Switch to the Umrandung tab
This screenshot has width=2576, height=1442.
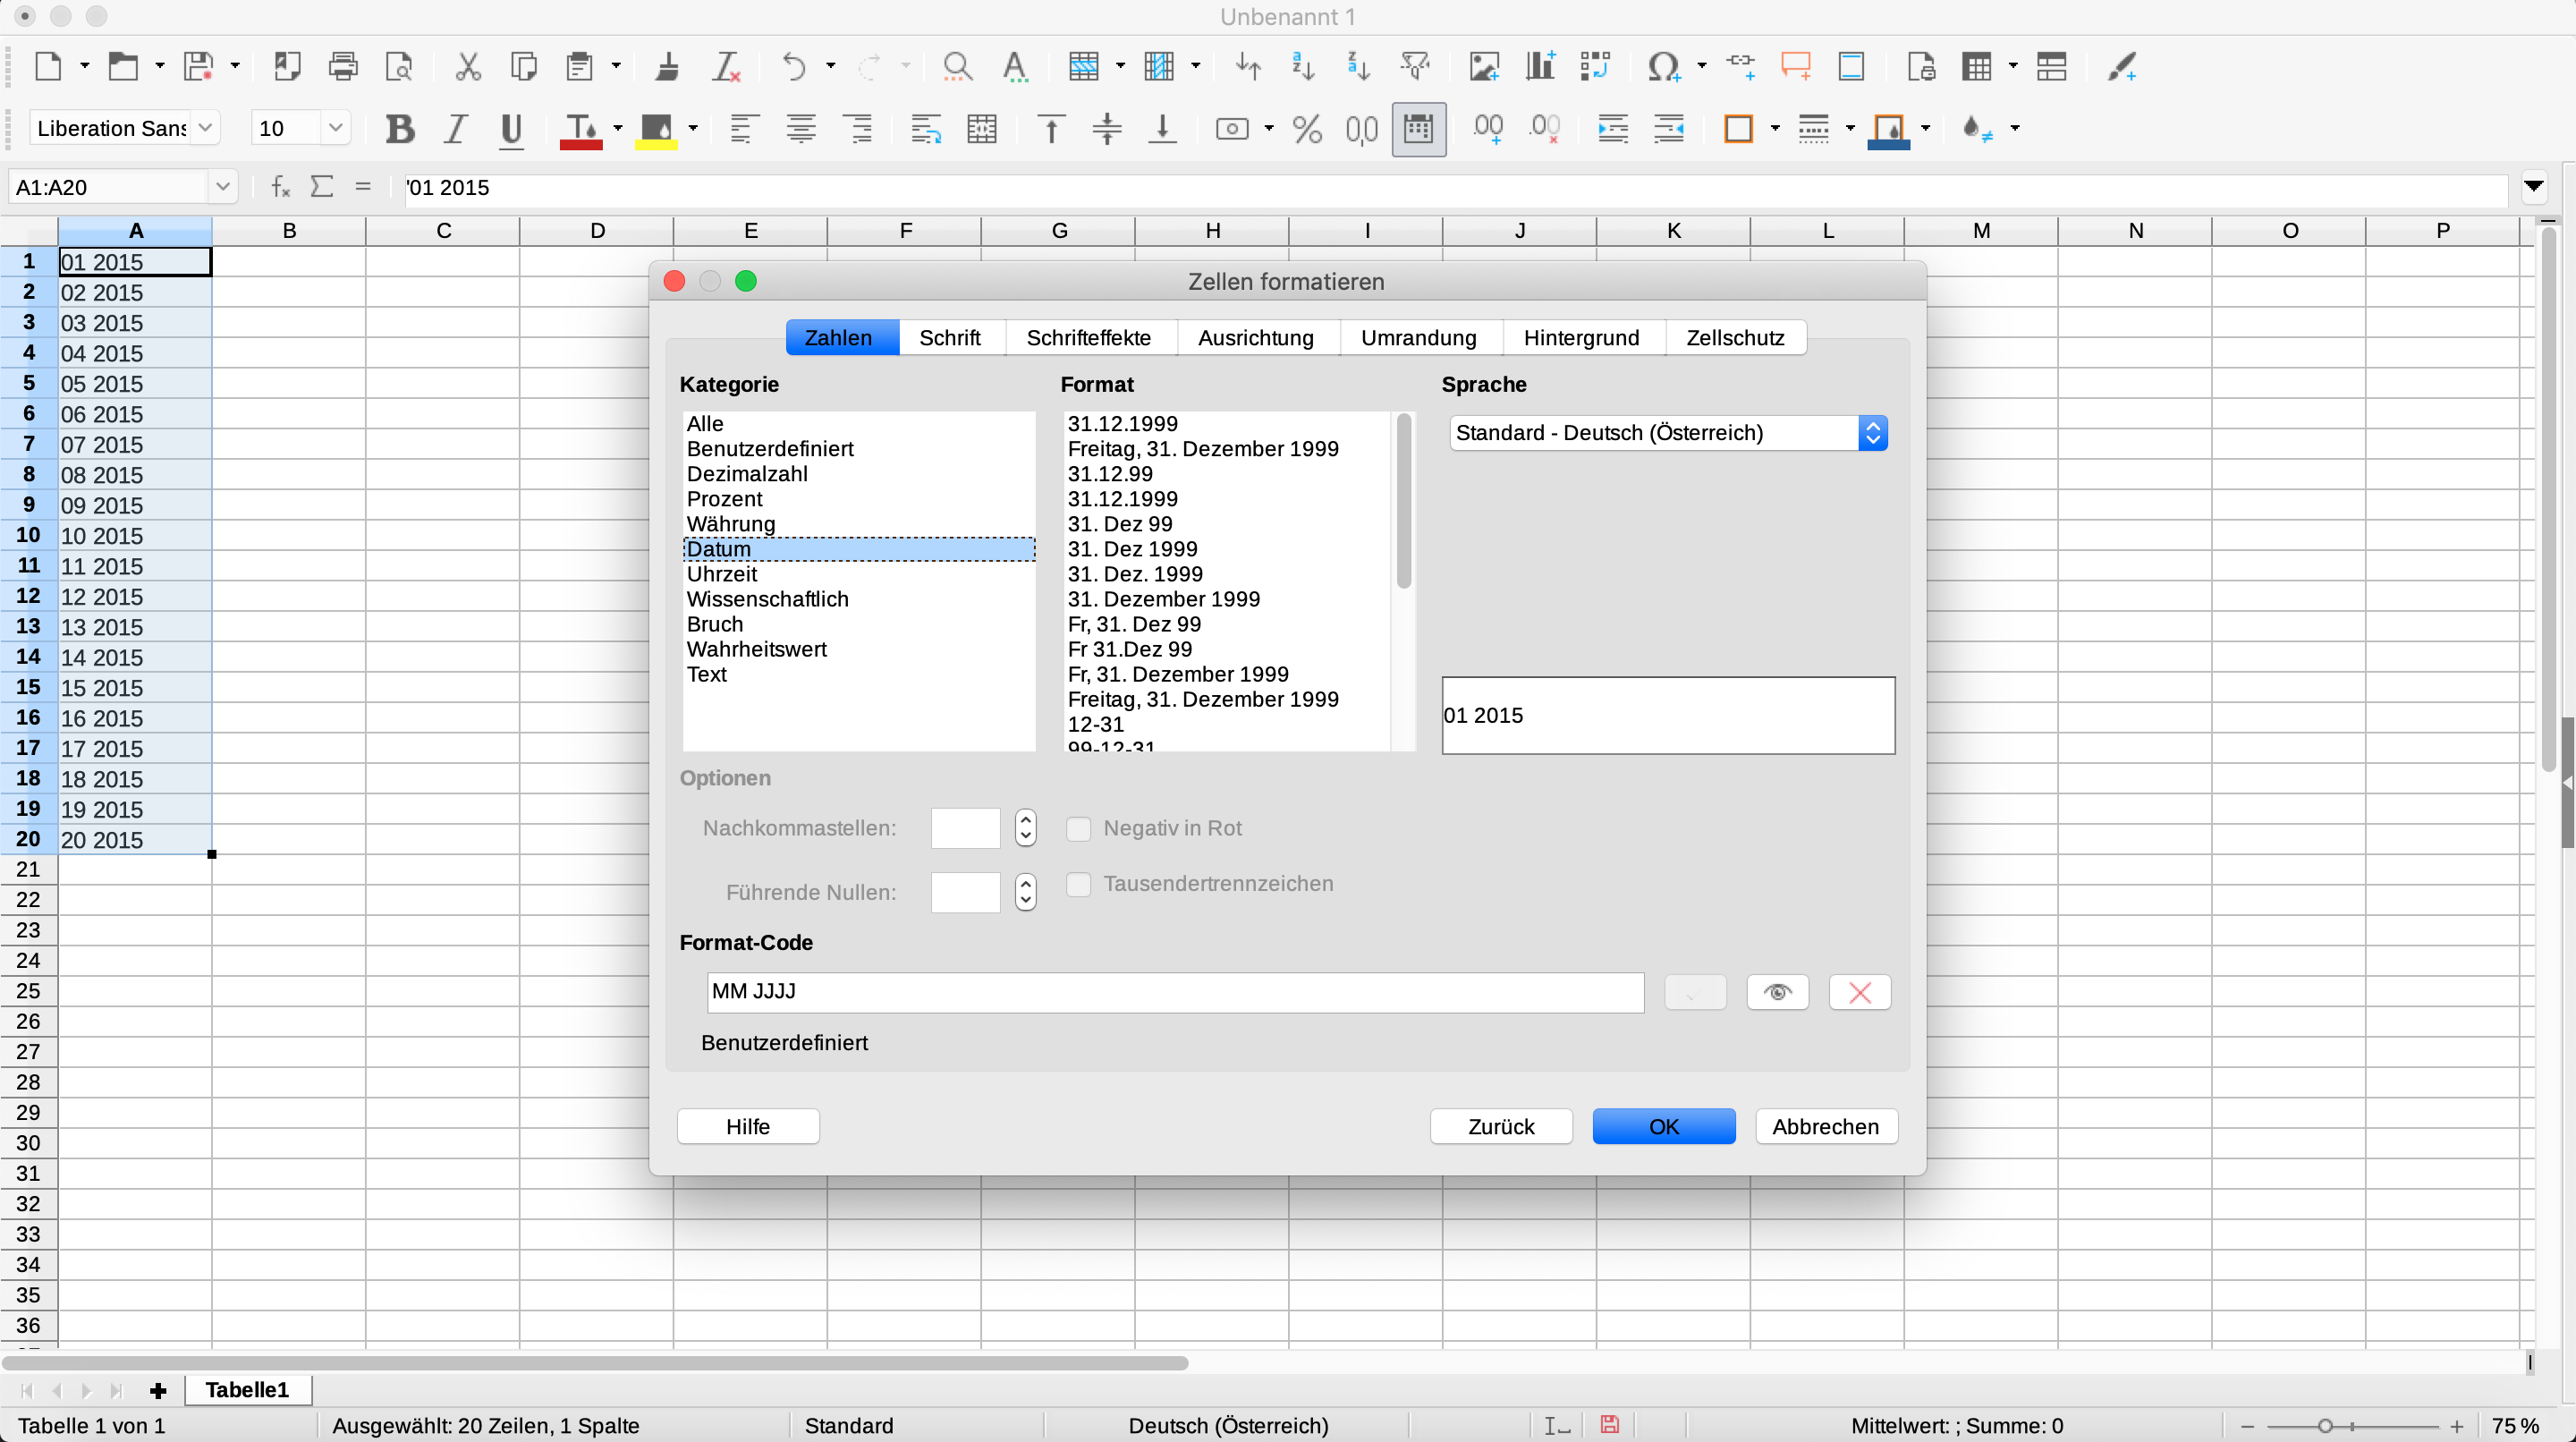pyautogui.click(x=1418, y=338)
